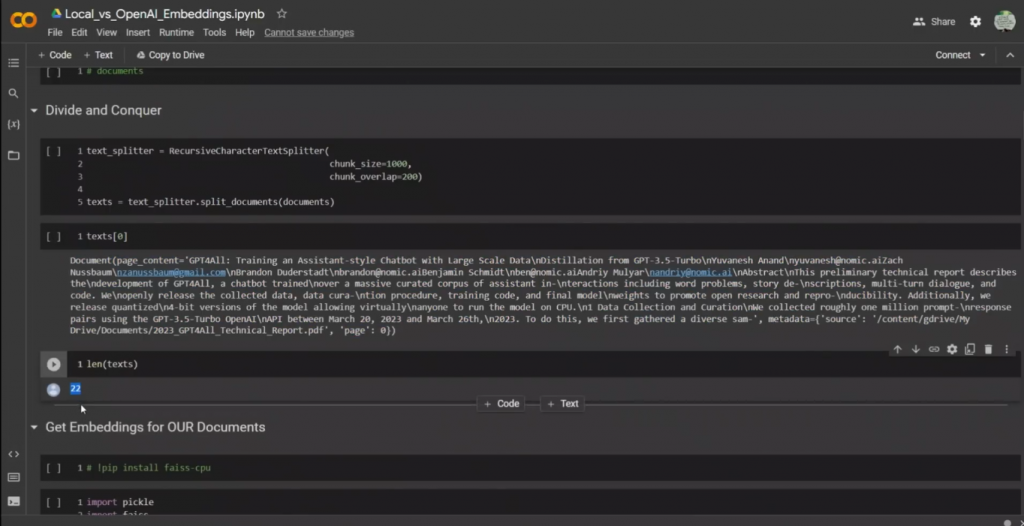Mirror cell in tab icon
This screenshot has height=526, width=1024.
tap(970, 350)
